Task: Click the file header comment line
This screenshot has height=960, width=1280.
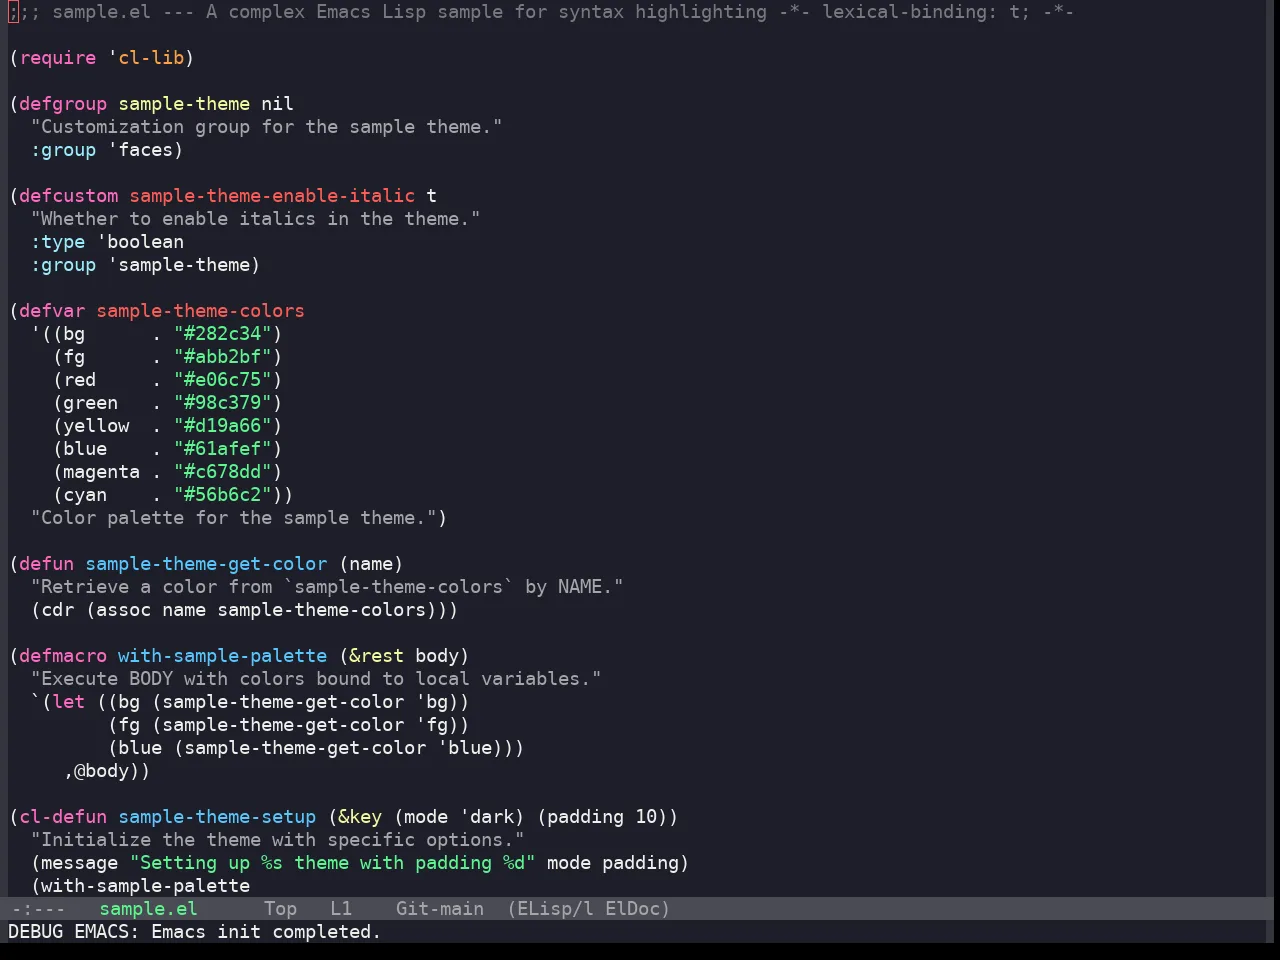Action: pyautogui.click(x=541, y=11)
